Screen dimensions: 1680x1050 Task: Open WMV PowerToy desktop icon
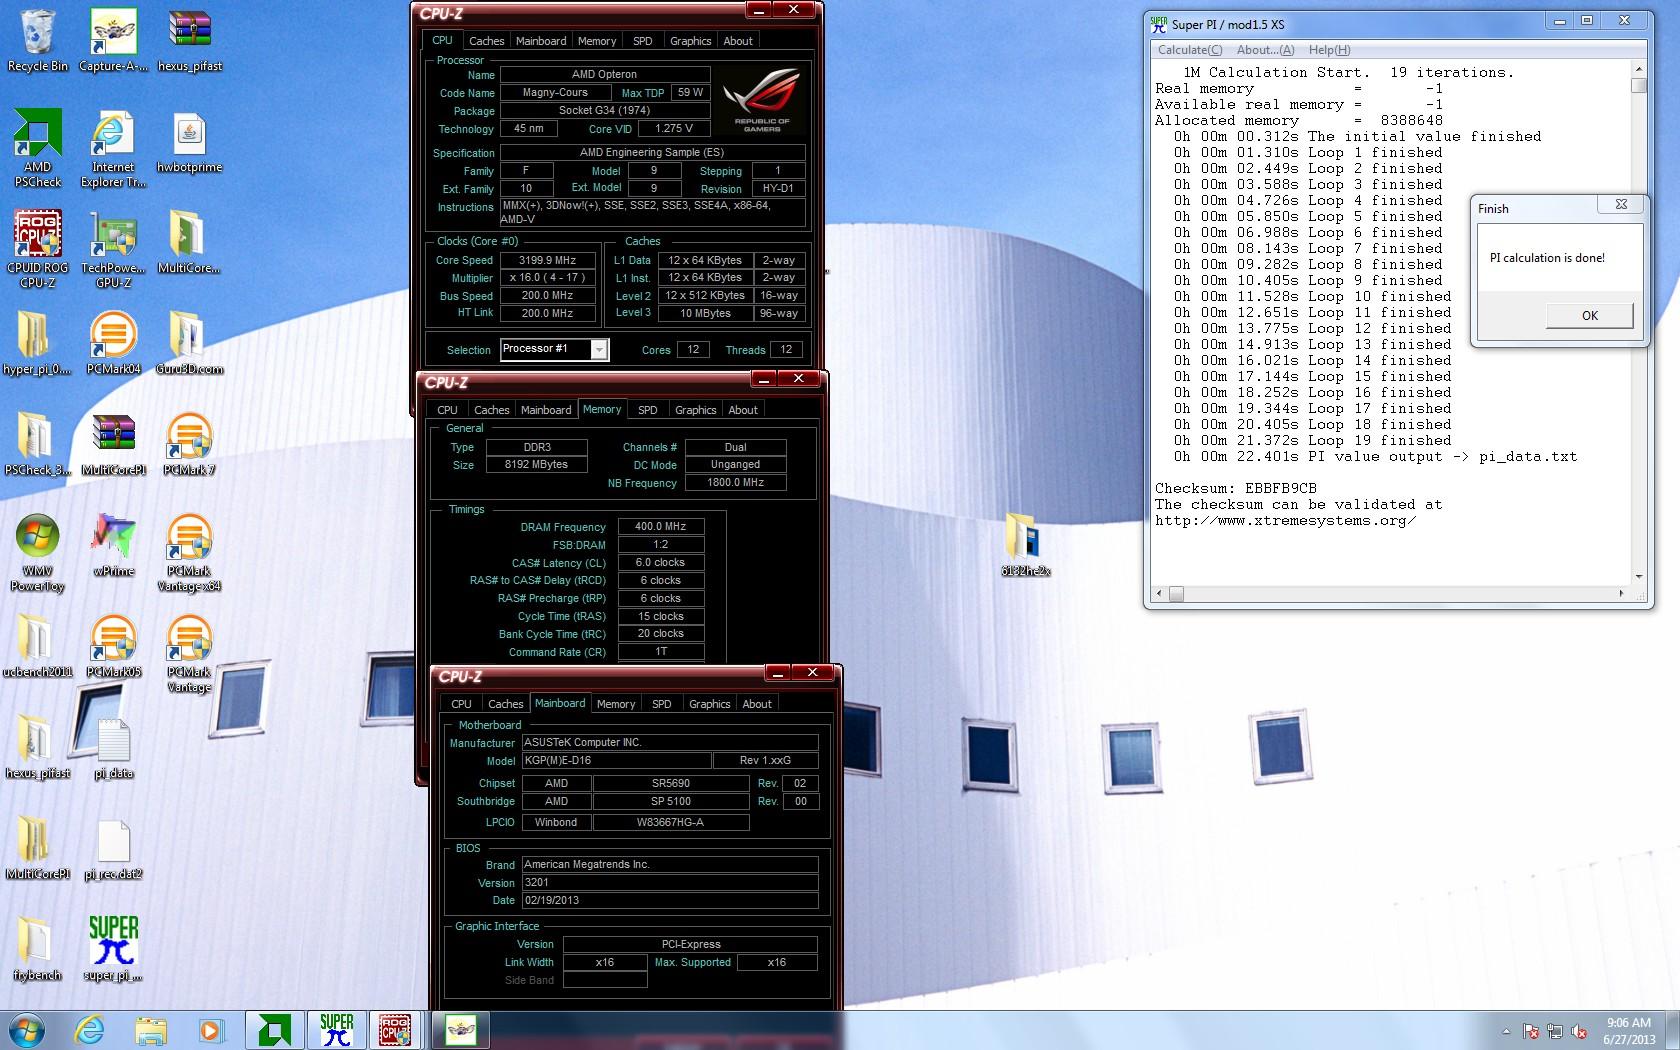[x=38, y=553]
